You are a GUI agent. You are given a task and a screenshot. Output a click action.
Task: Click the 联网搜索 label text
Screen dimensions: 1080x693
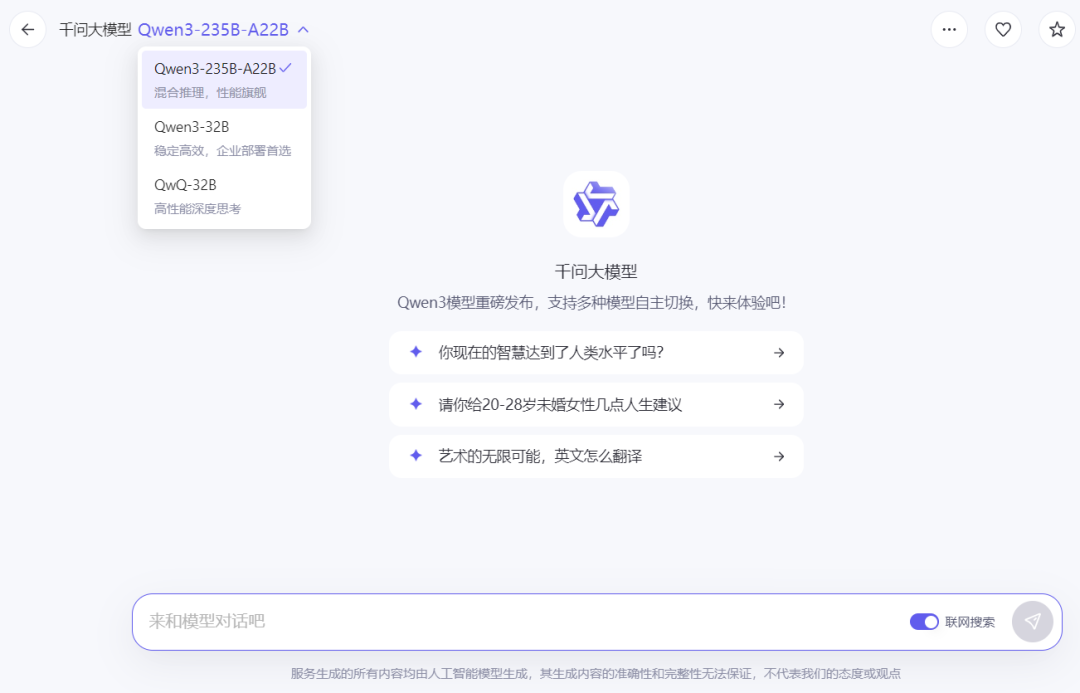(x=970, y=622)
